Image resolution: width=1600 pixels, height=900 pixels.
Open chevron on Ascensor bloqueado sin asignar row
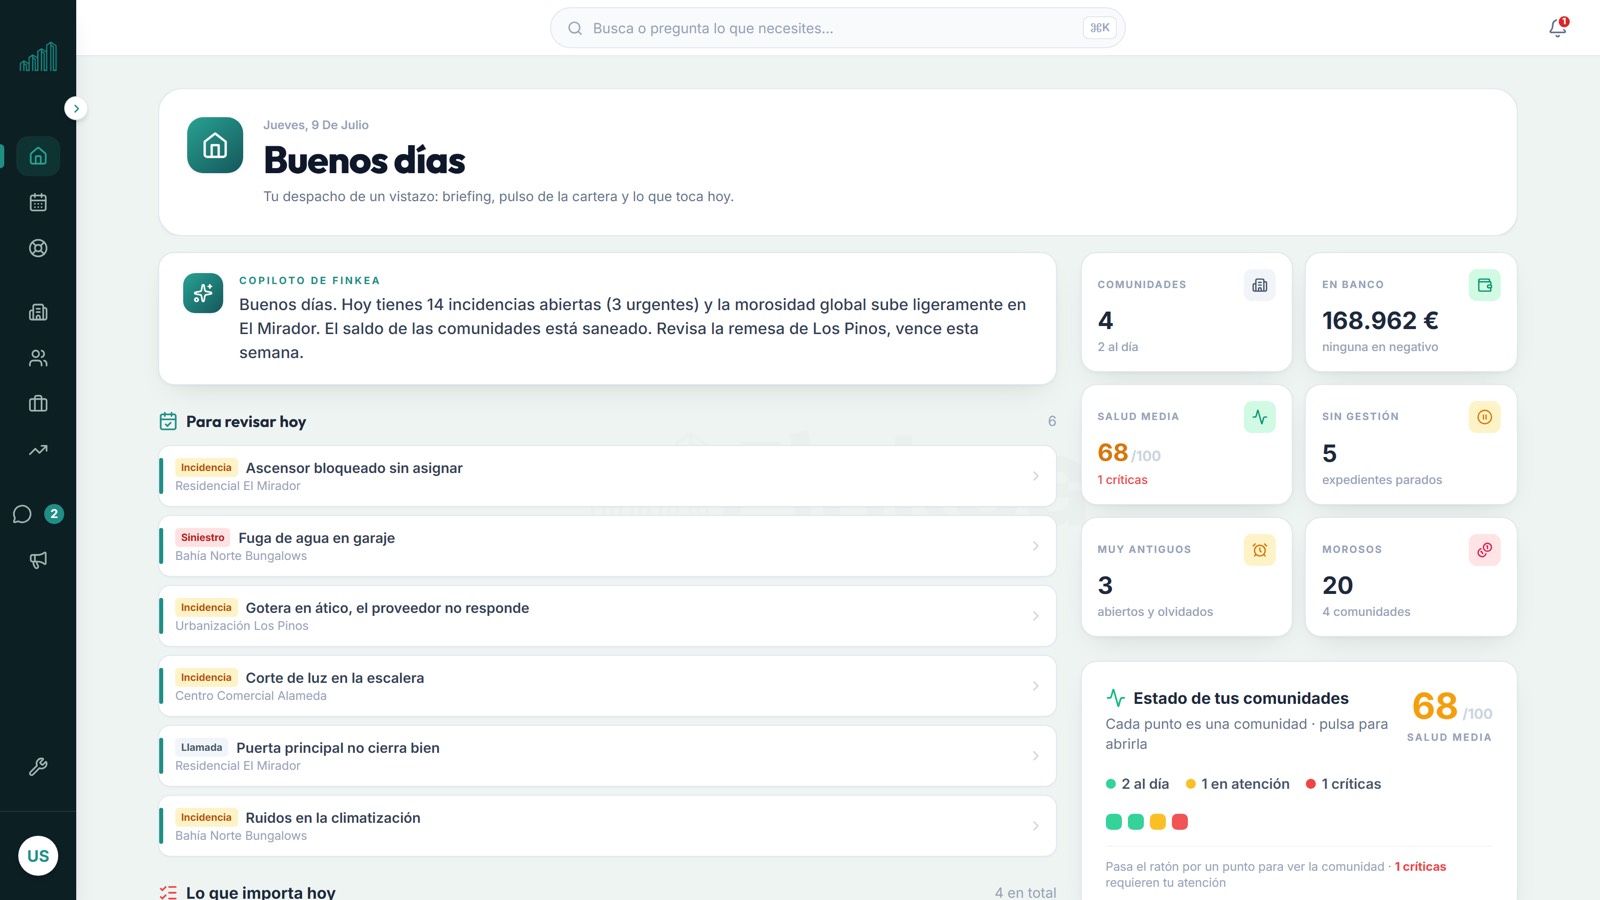click(1035, 476)
